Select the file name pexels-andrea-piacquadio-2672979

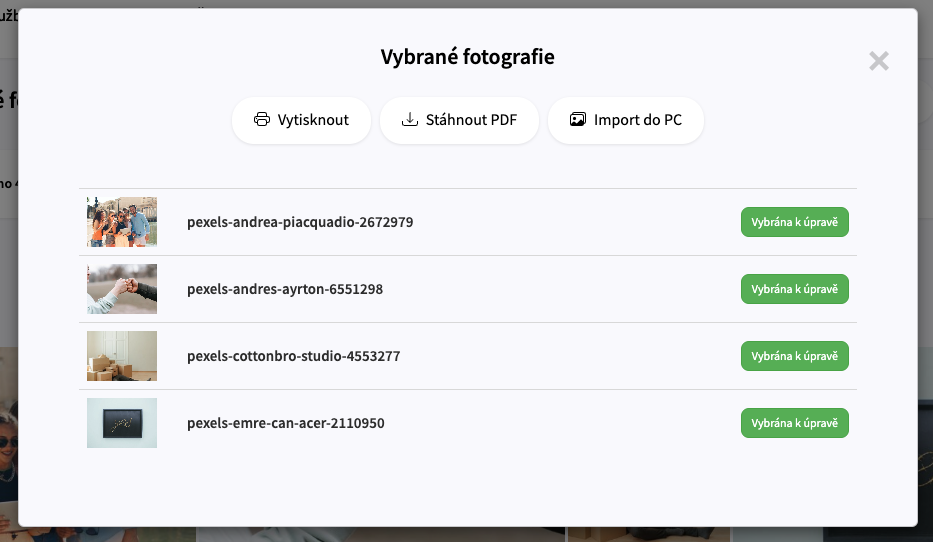coord(300,222)
